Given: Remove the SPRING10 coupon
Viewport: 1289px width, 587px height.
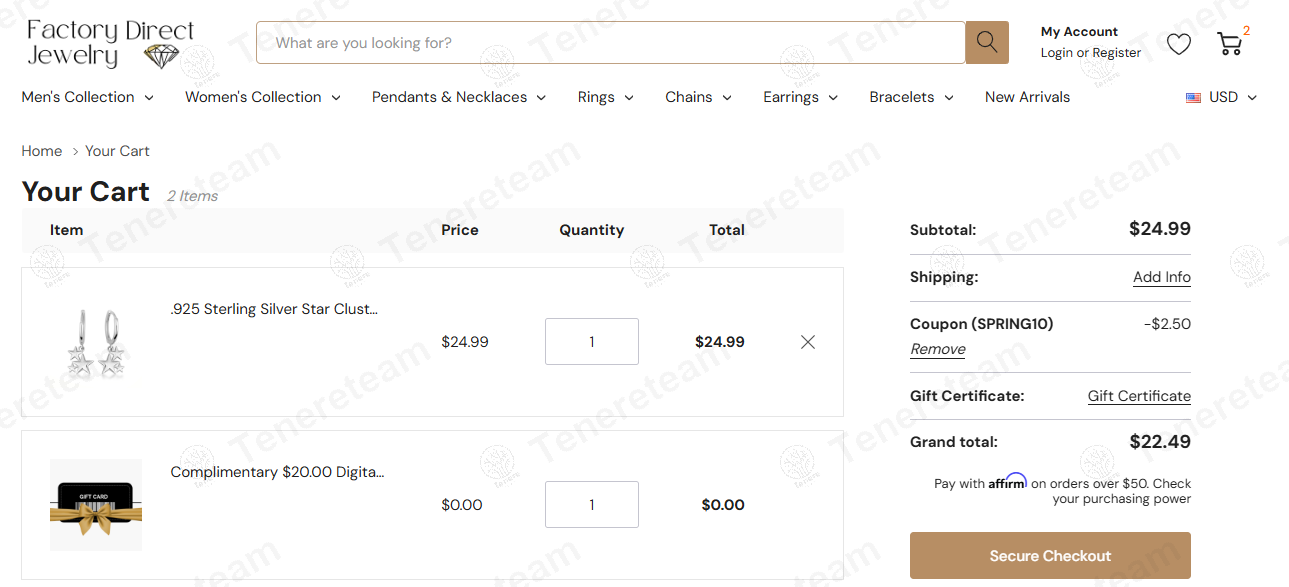Looking at the screenshot, I should [937, 349].
